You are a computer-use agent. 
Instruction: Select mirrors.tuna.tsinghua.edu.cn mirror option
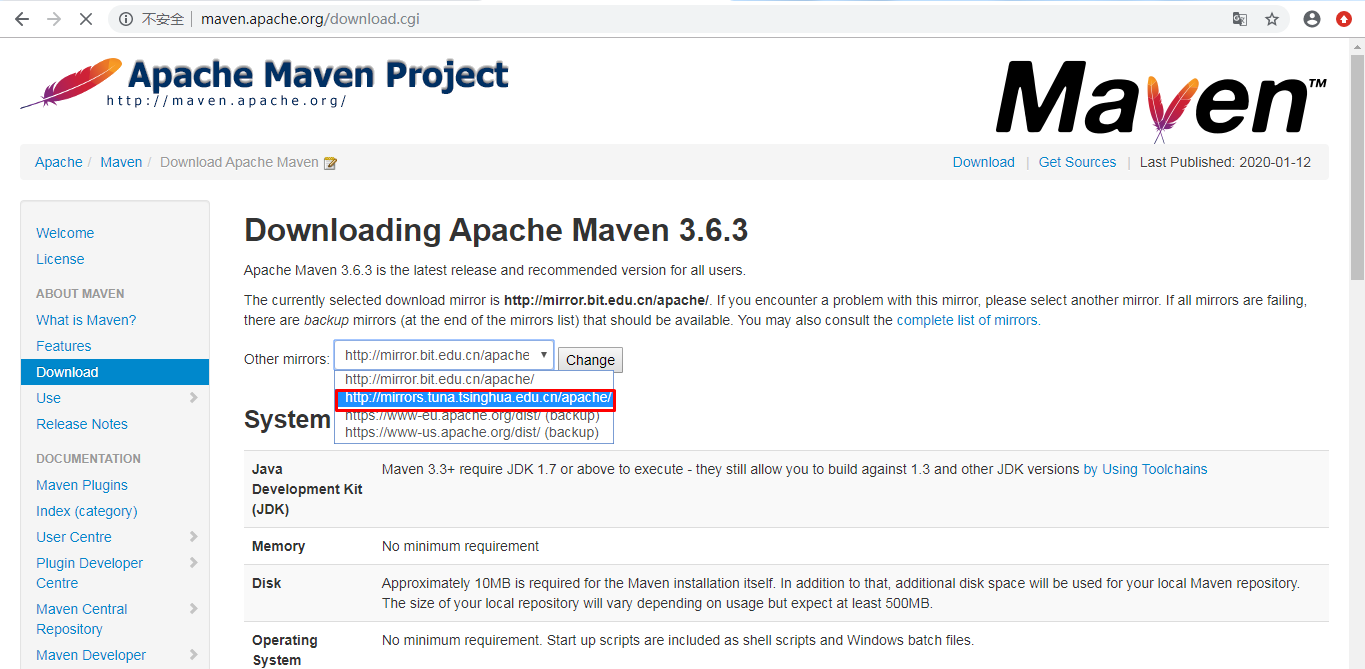pos(475,399)
